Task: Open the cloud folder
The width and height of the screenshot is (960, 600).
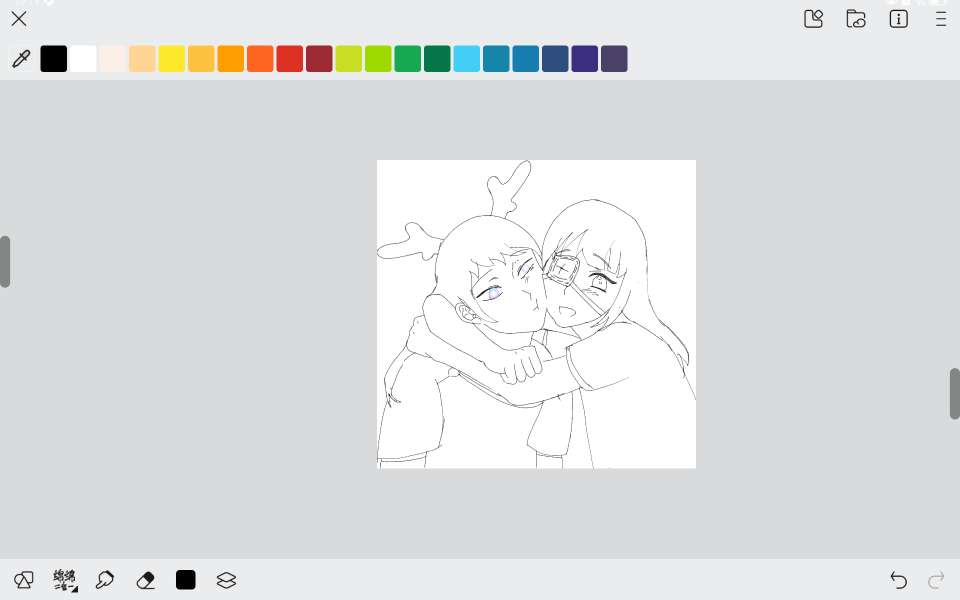Action: (856, 19)
